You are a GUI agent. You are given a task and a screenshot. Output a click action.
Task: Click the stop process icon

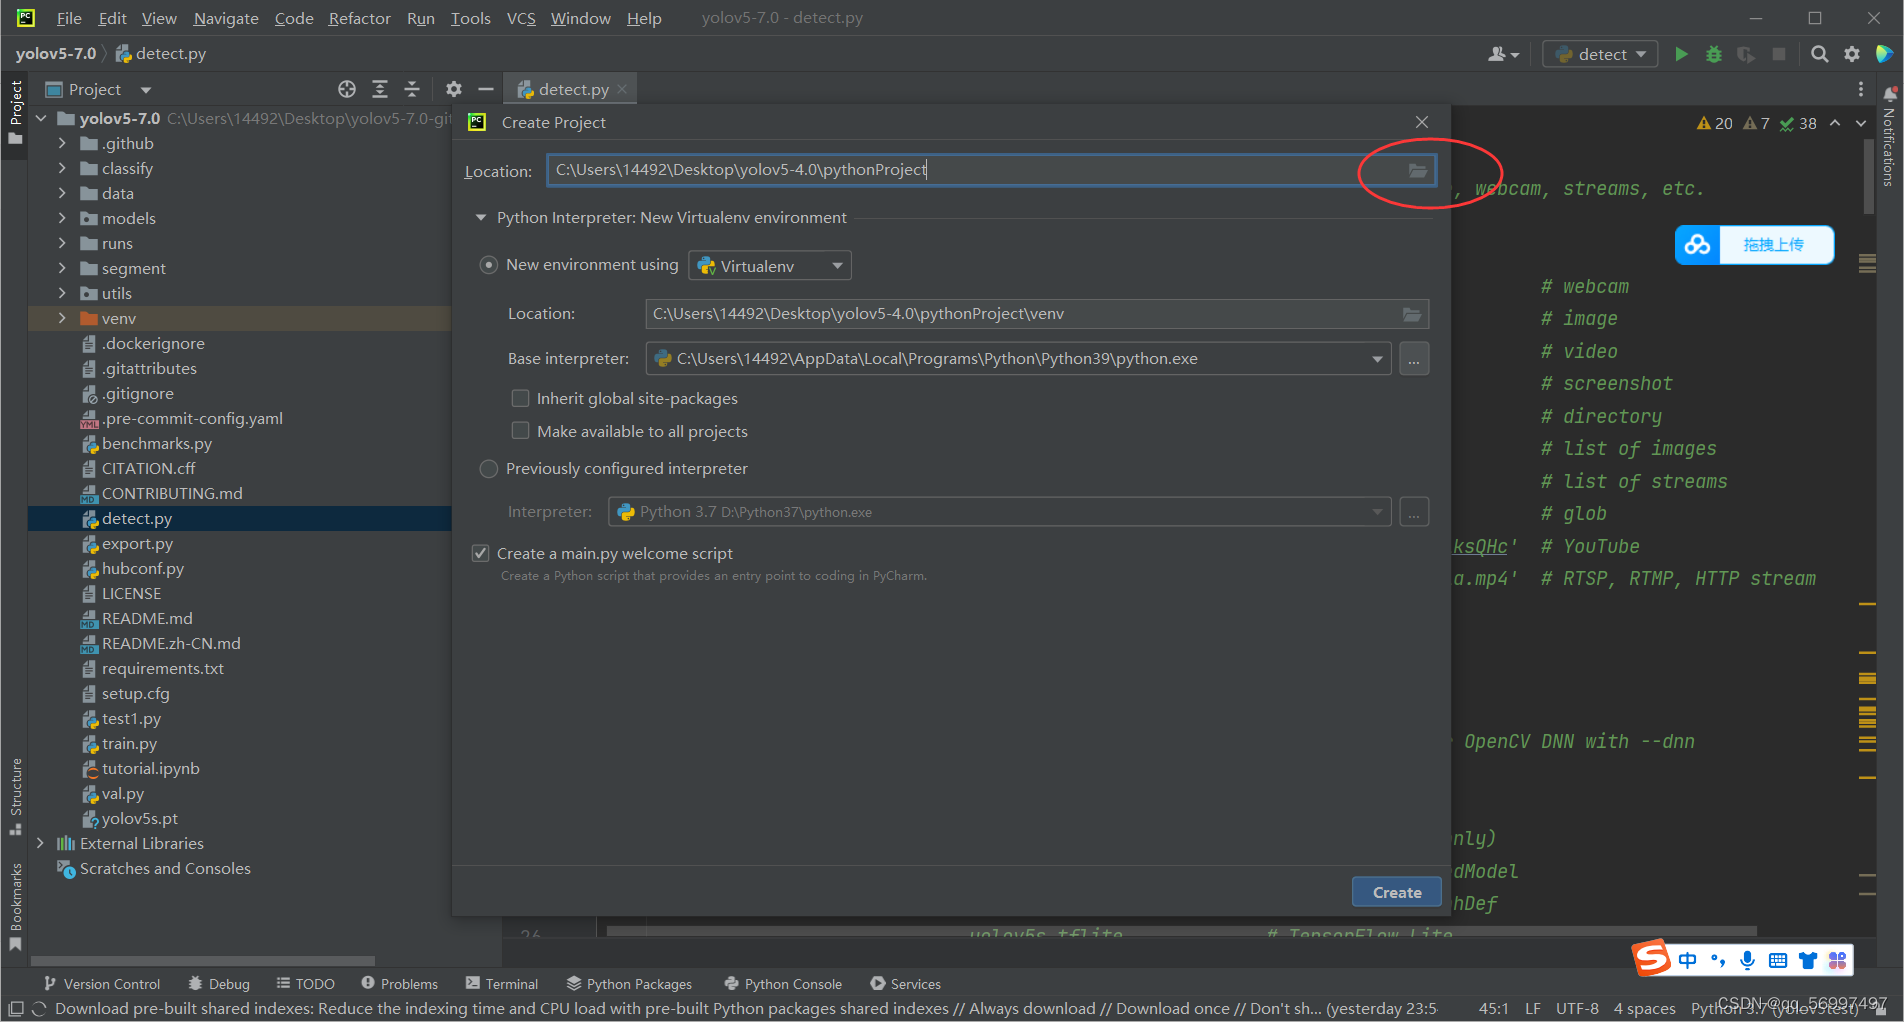pos(1779,54)
